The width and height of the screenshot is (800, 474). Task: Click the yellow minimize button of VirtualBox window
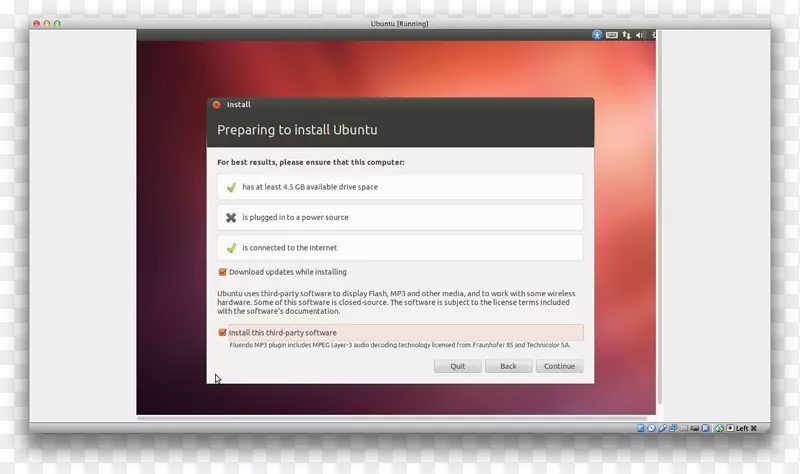click(x=47, y=23)
